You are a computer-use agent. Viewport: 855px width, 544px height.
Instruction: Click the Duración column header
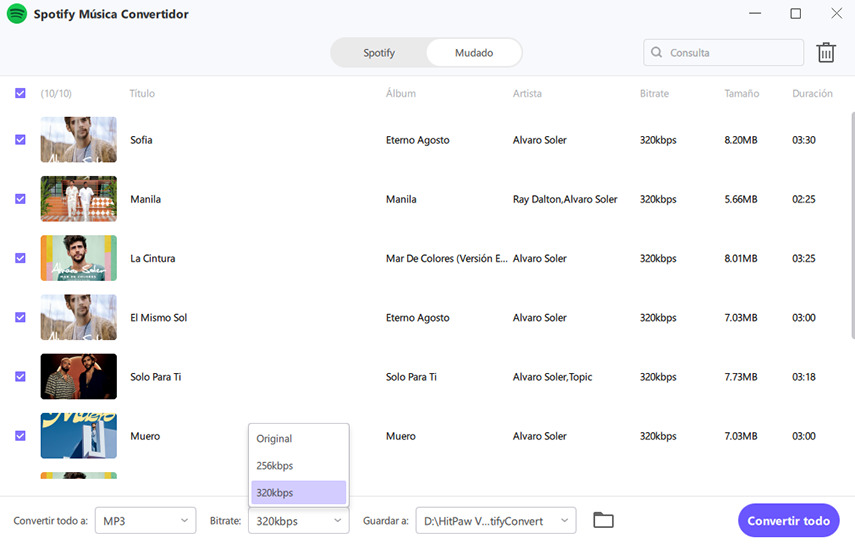(812, 93)
